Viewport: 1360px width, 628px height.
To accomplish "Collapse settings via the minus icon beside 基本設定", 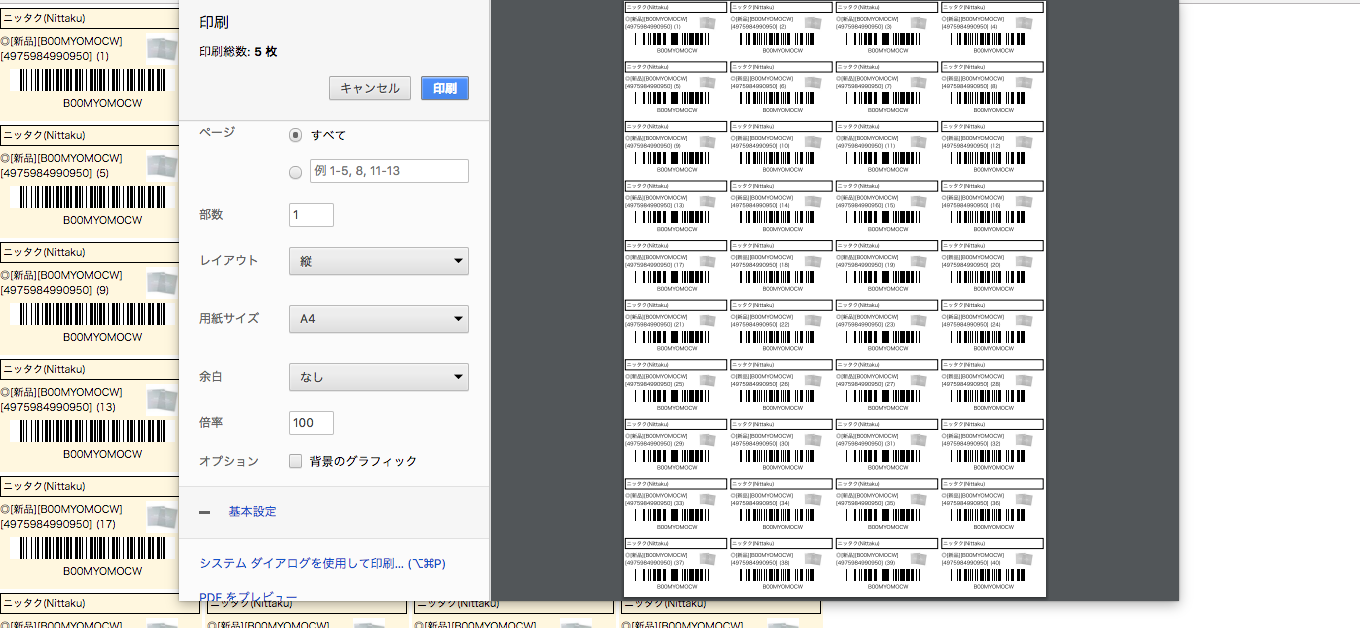I will [x=205, y=512].
